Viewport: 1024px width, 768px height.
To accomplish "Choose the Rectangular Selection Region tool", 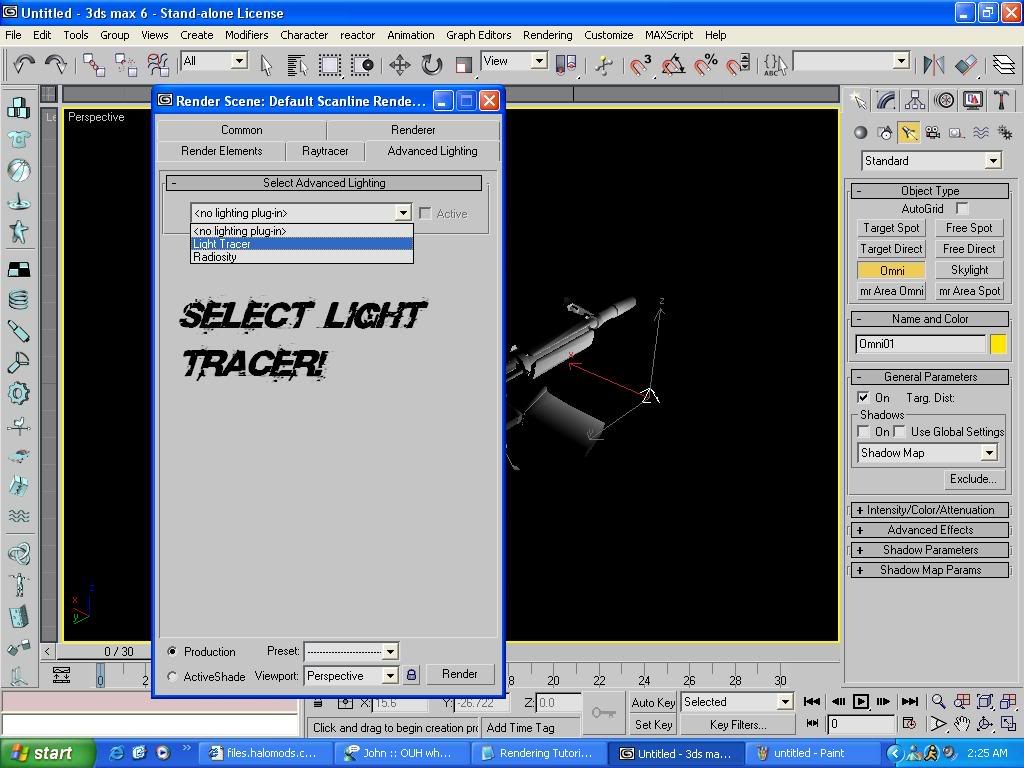I will coord(329,65).
